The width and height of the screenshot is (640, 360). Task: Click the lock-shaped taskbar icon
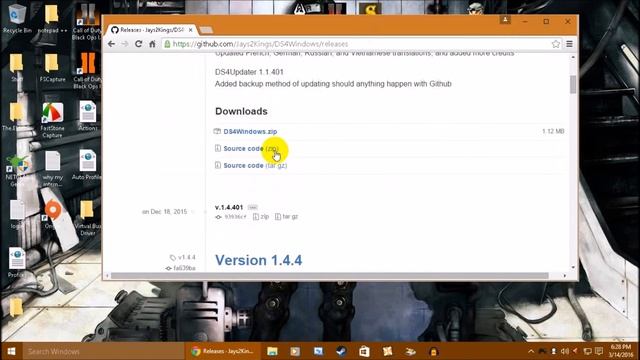pos(433,351)
